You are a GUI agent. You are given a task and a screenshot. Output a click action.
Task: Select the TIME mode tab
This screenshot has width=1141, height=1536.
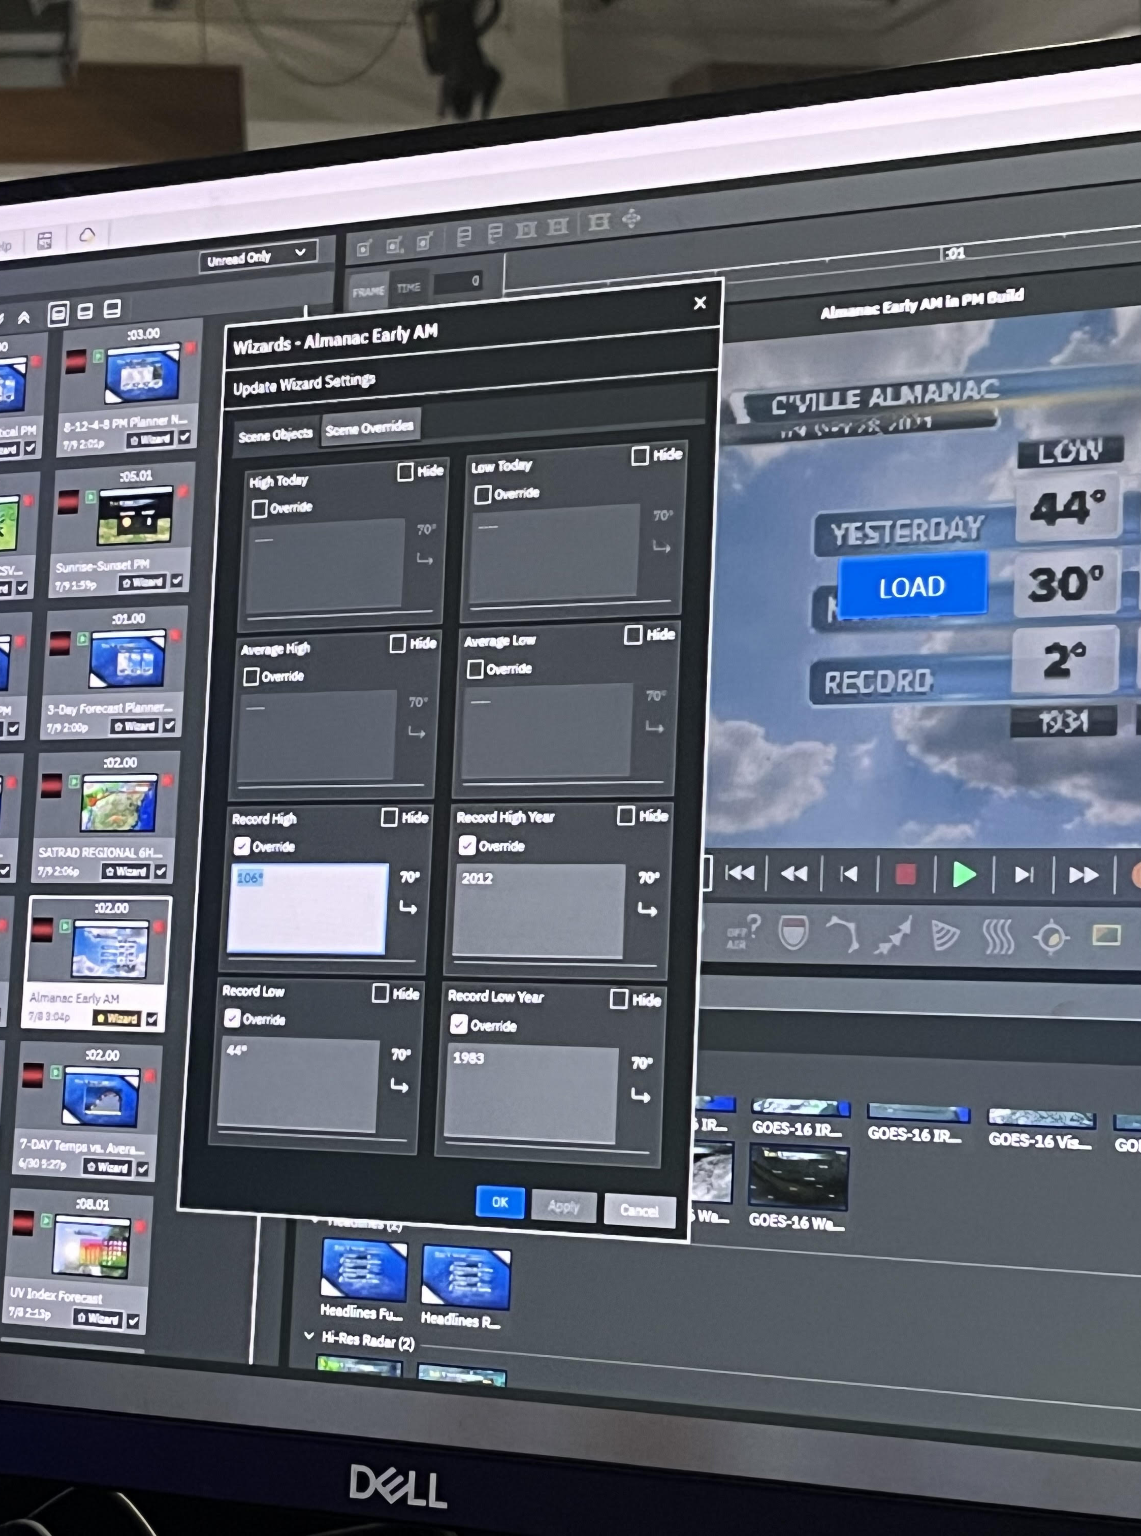pyautogui.click(x=409, y=288)
